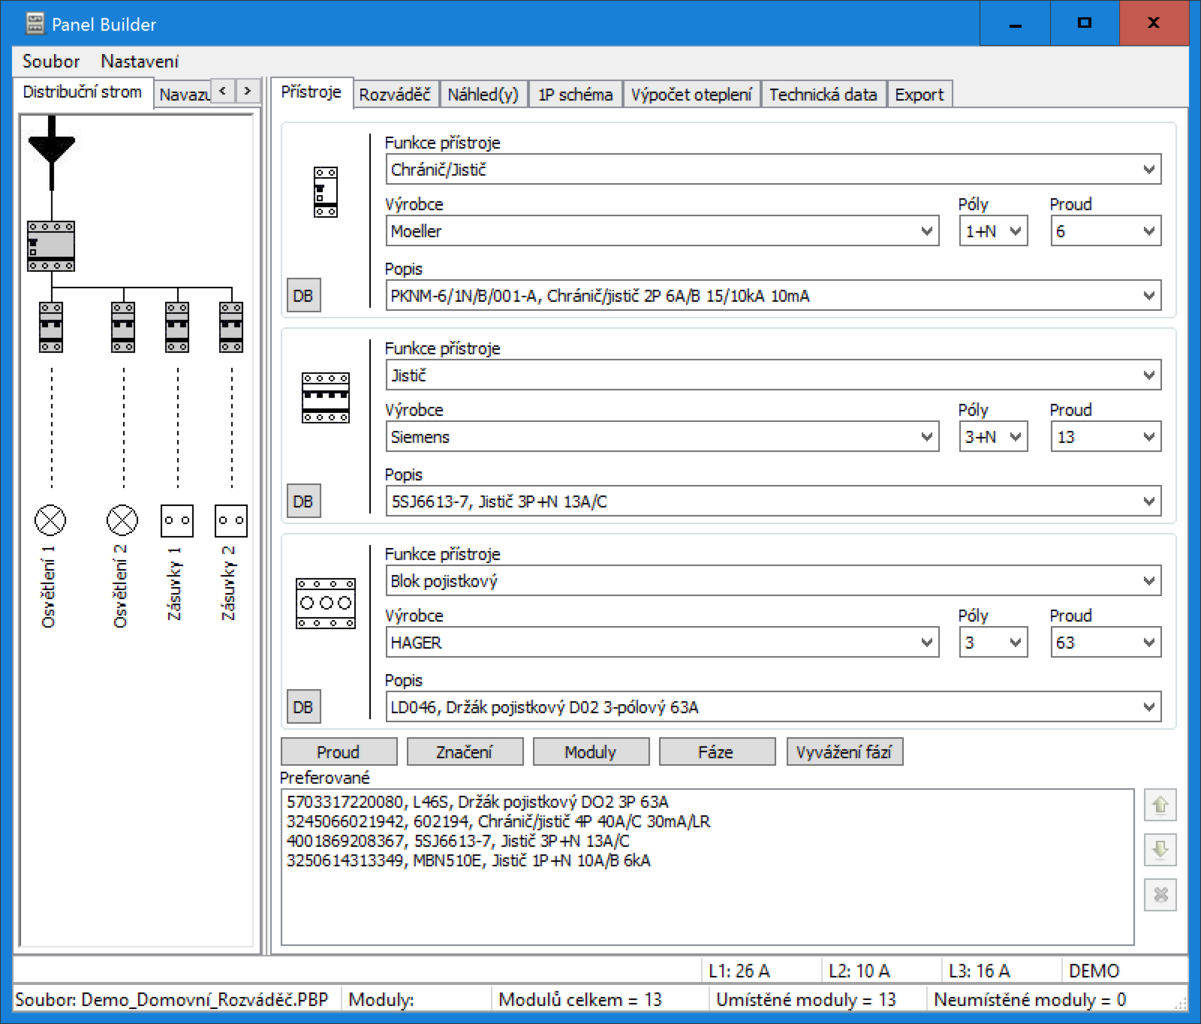This screenshot has height=1024, width=1201.
Task: Select the Distribuční strom tab
Action: 82,91
